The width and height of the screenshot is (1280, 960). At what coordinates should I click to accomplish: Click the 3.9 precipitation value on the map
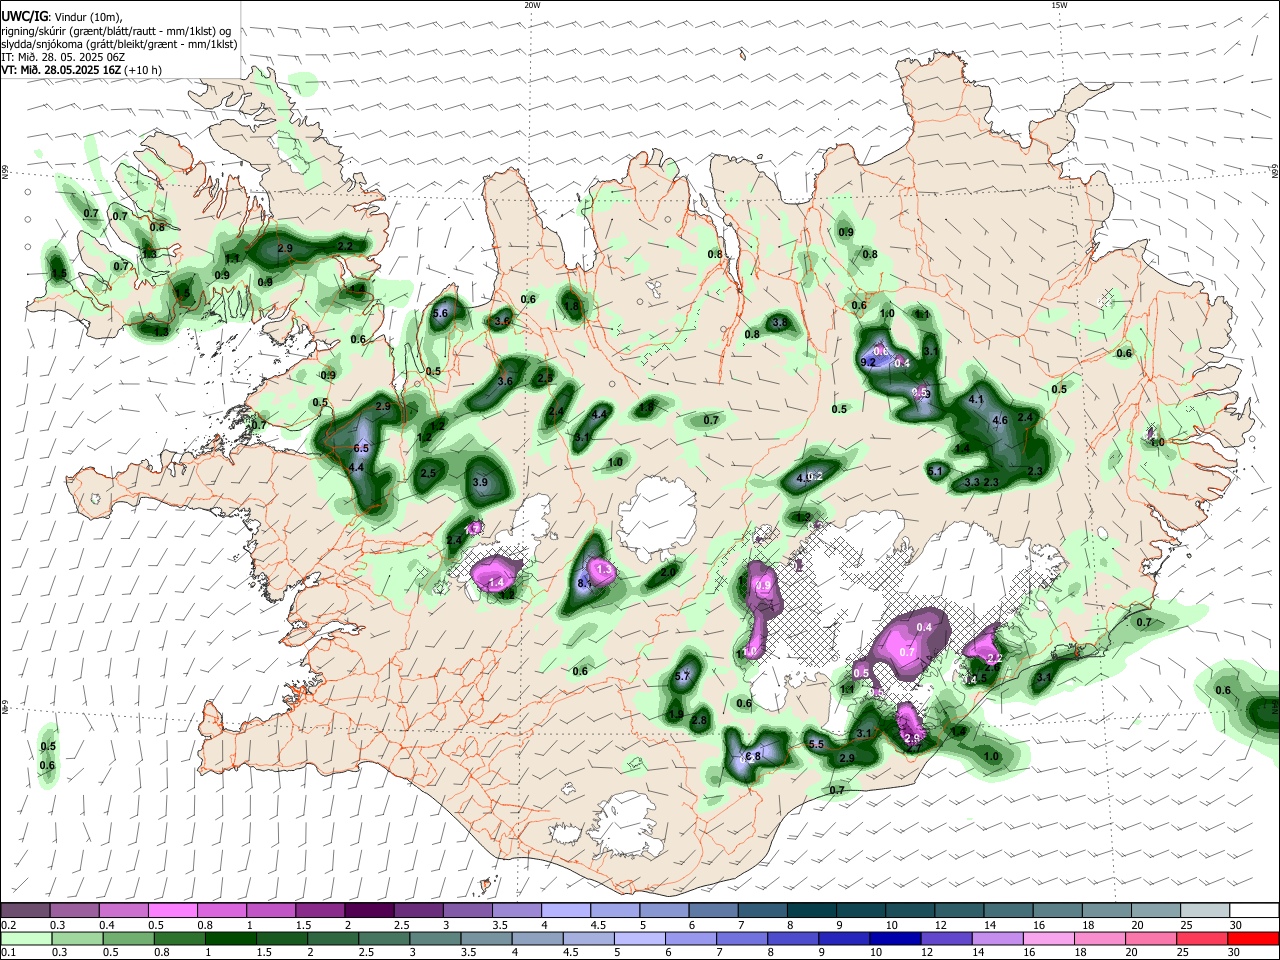click(x=480, y=483)
